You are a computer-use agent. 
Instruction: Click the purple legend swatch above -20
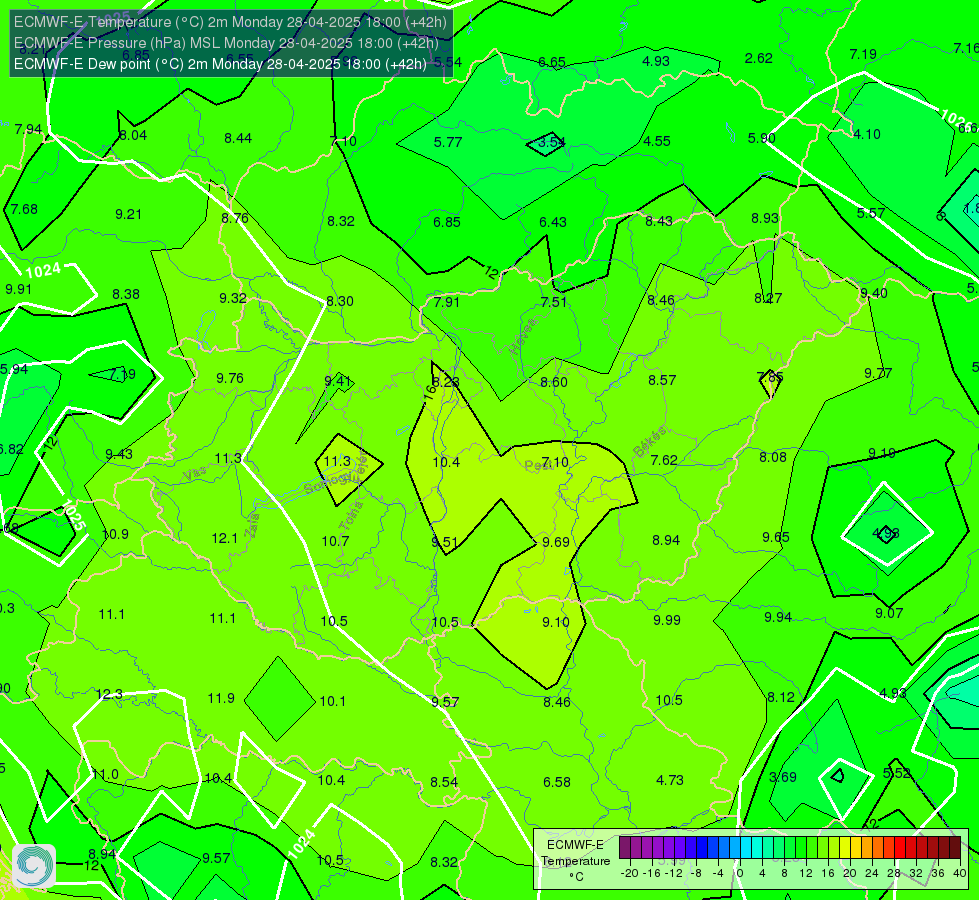(x=625, y=848)
